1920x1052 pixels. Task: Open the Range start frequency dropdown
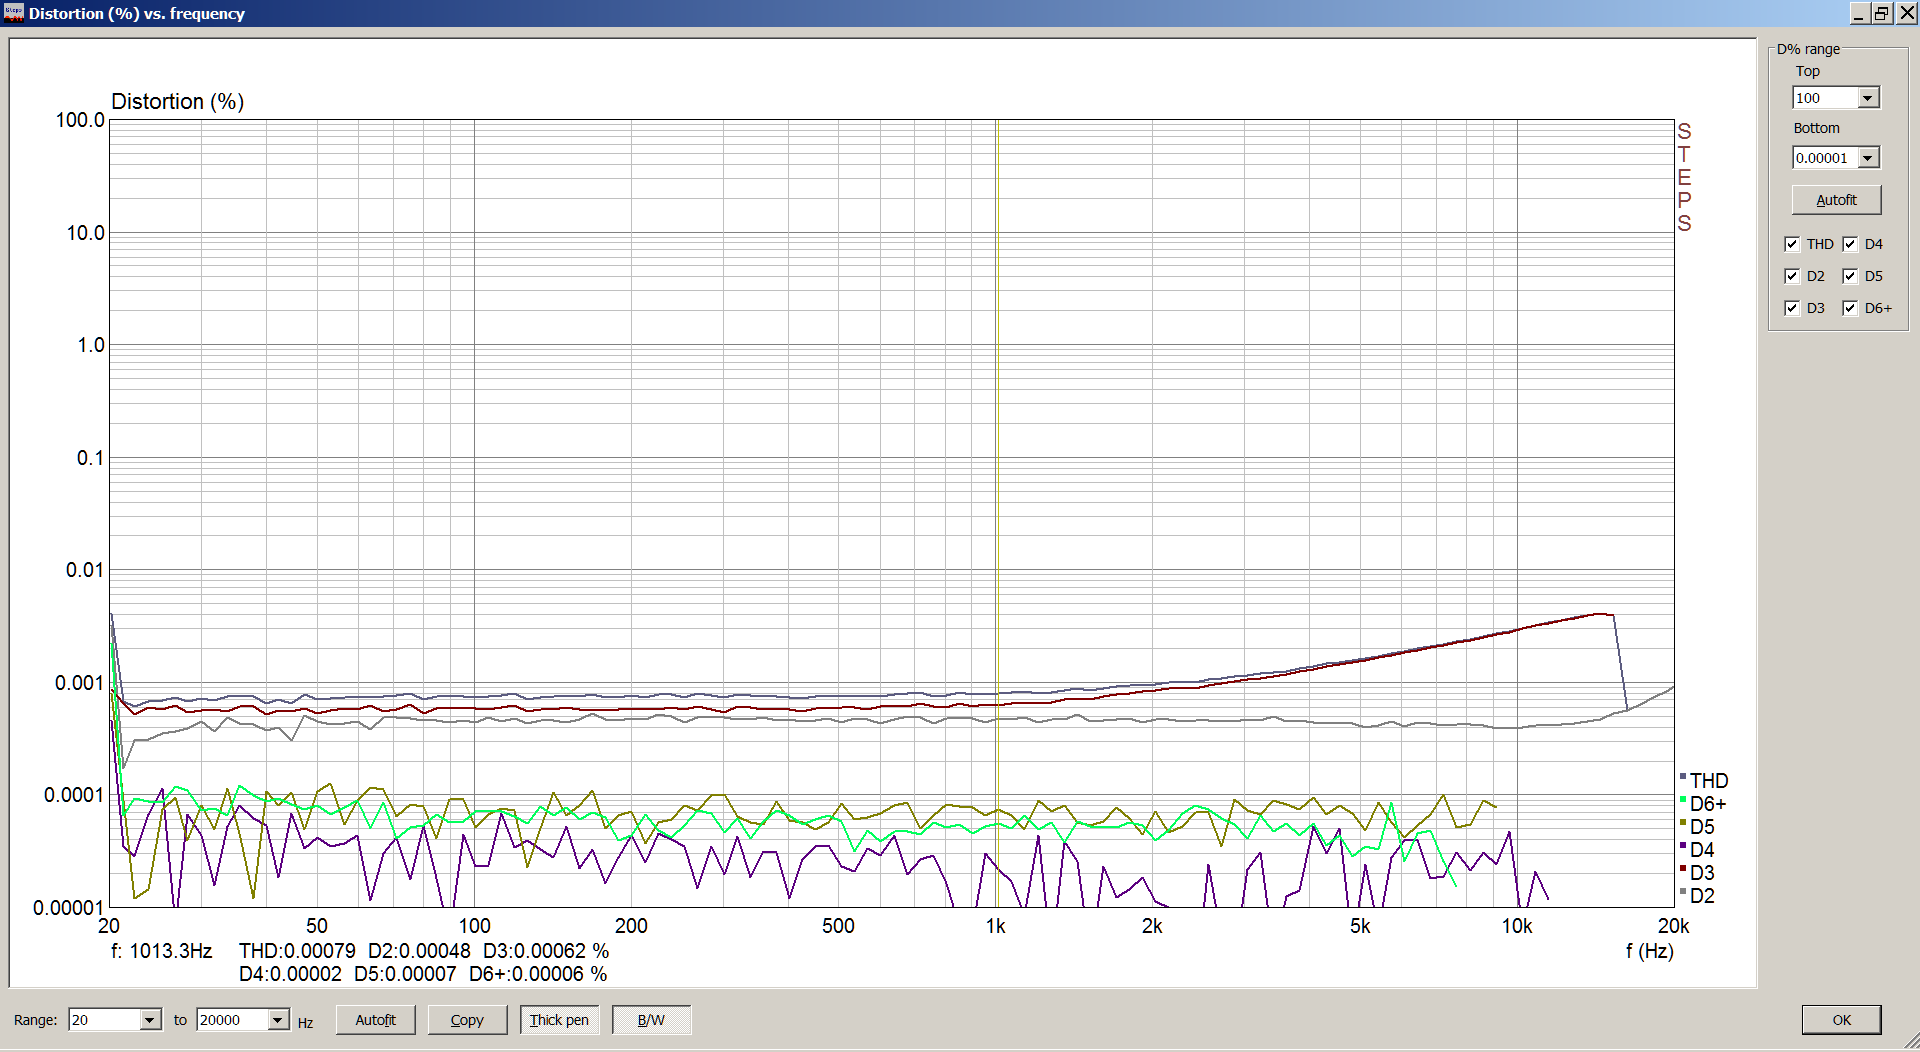coord(150,1020)
